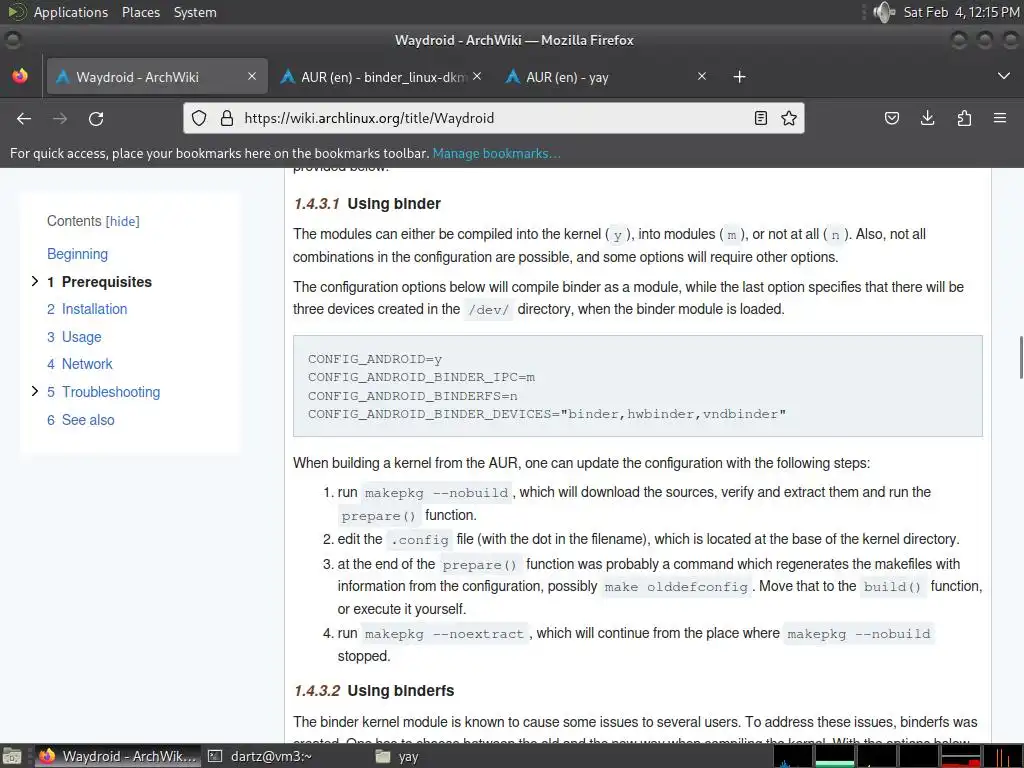Expand Prerequisites section chevron

[35, 281]
